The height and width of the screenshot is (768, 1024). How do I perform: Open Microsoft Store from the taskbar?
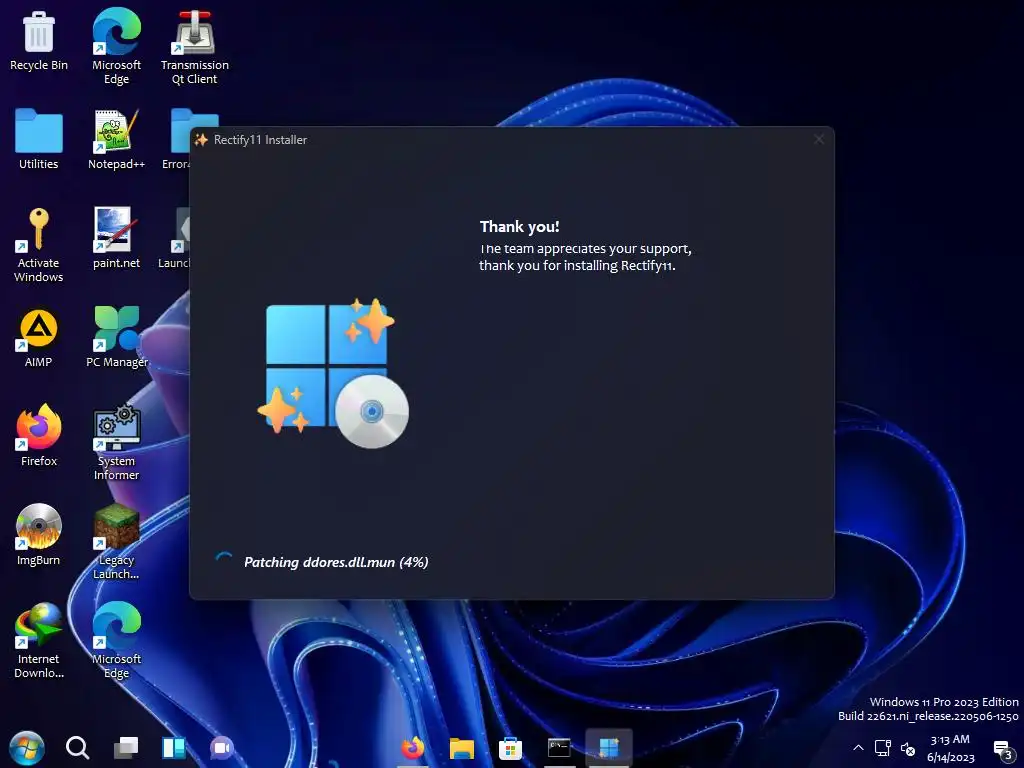pos(510,748)
